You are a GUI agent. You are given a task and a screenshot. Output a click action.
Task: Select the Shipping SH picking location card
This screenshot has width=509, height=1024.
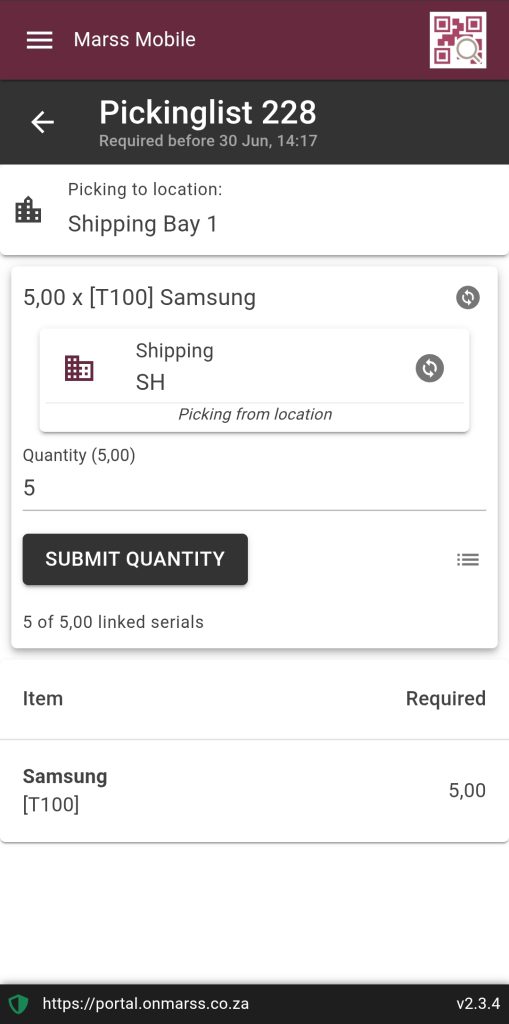coord(254,379)
